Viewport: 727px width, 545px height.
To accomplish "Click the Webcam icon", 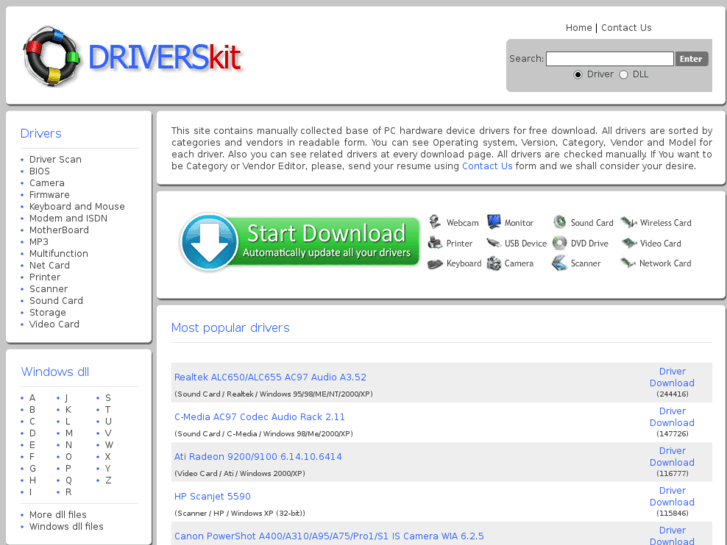I will 435,222.
